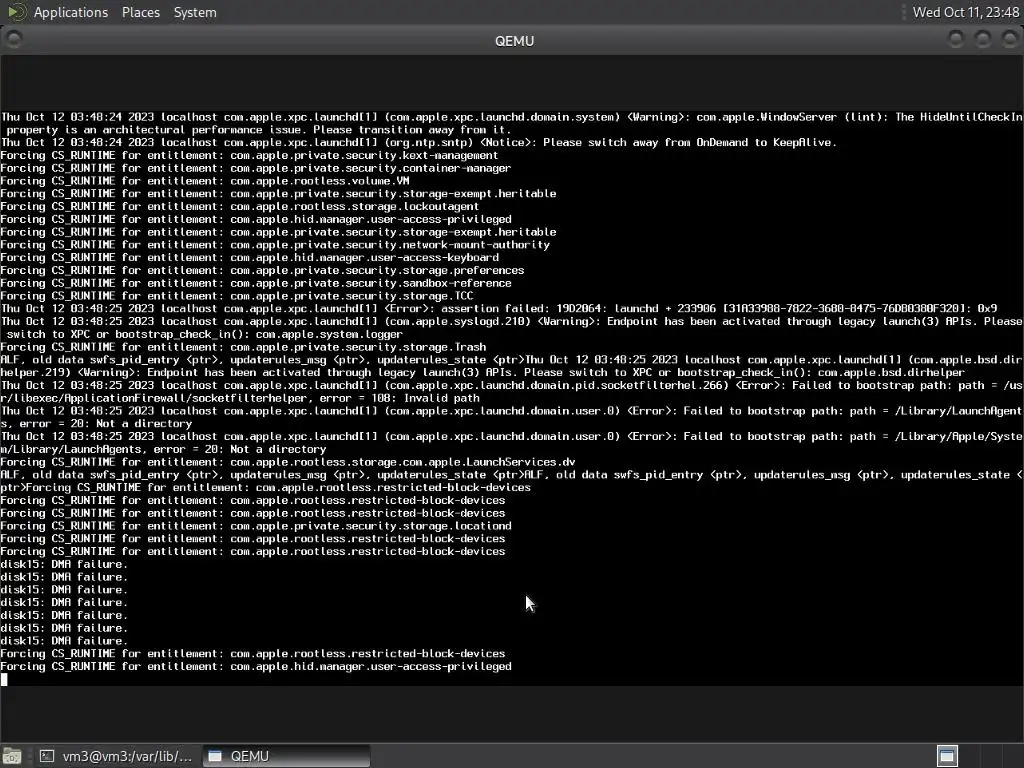Click the terminal icon of the vm3@vm3 task
Image resolution: width=1024 pixels, height=768 pixels.
pos(46,756)
